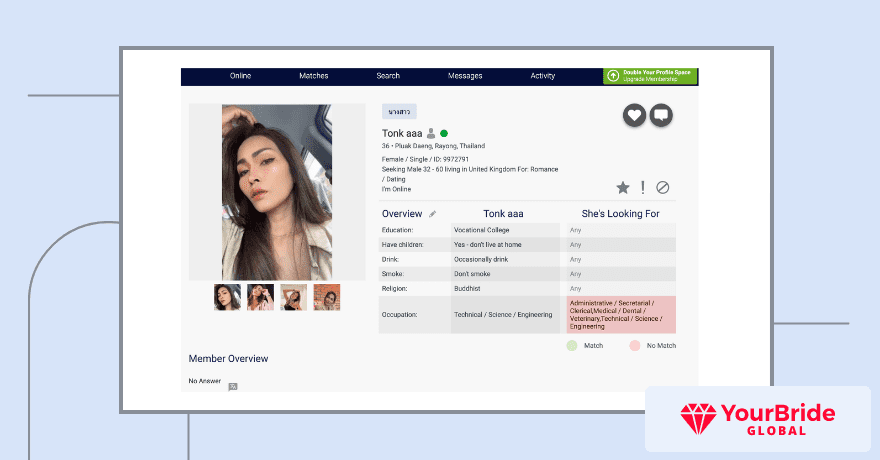
Task: Open chat with the message bubble icon
Action: tap(661, 116)
